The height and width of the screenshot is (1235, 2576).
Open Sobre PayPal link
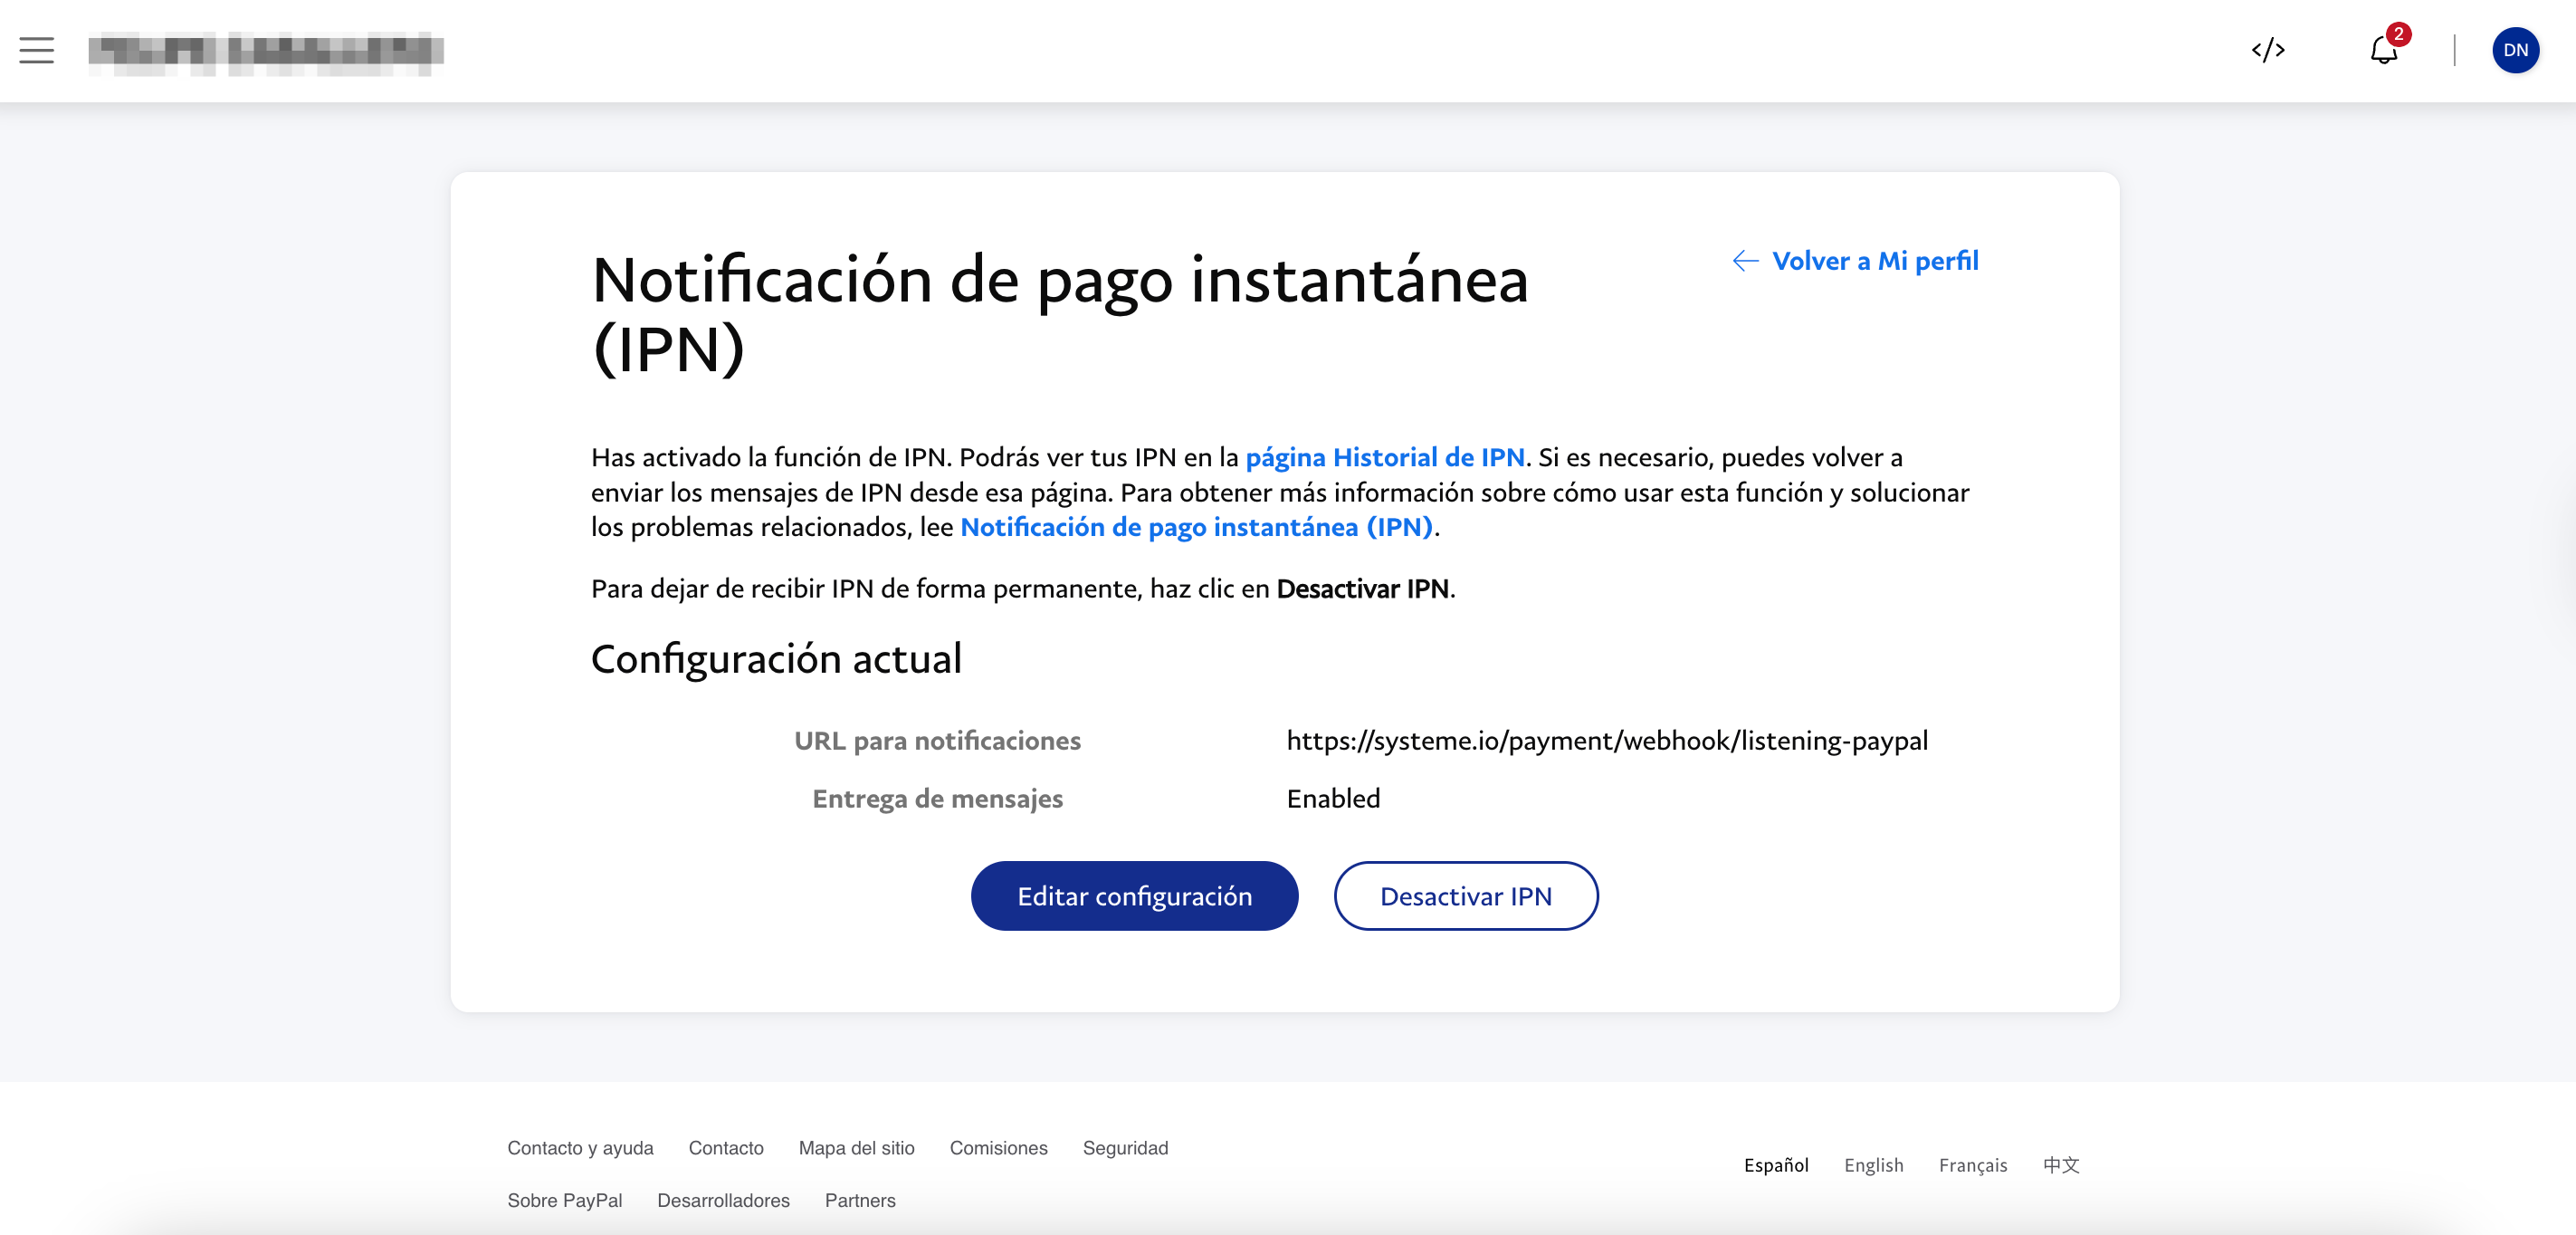(x=564, y=1200)
